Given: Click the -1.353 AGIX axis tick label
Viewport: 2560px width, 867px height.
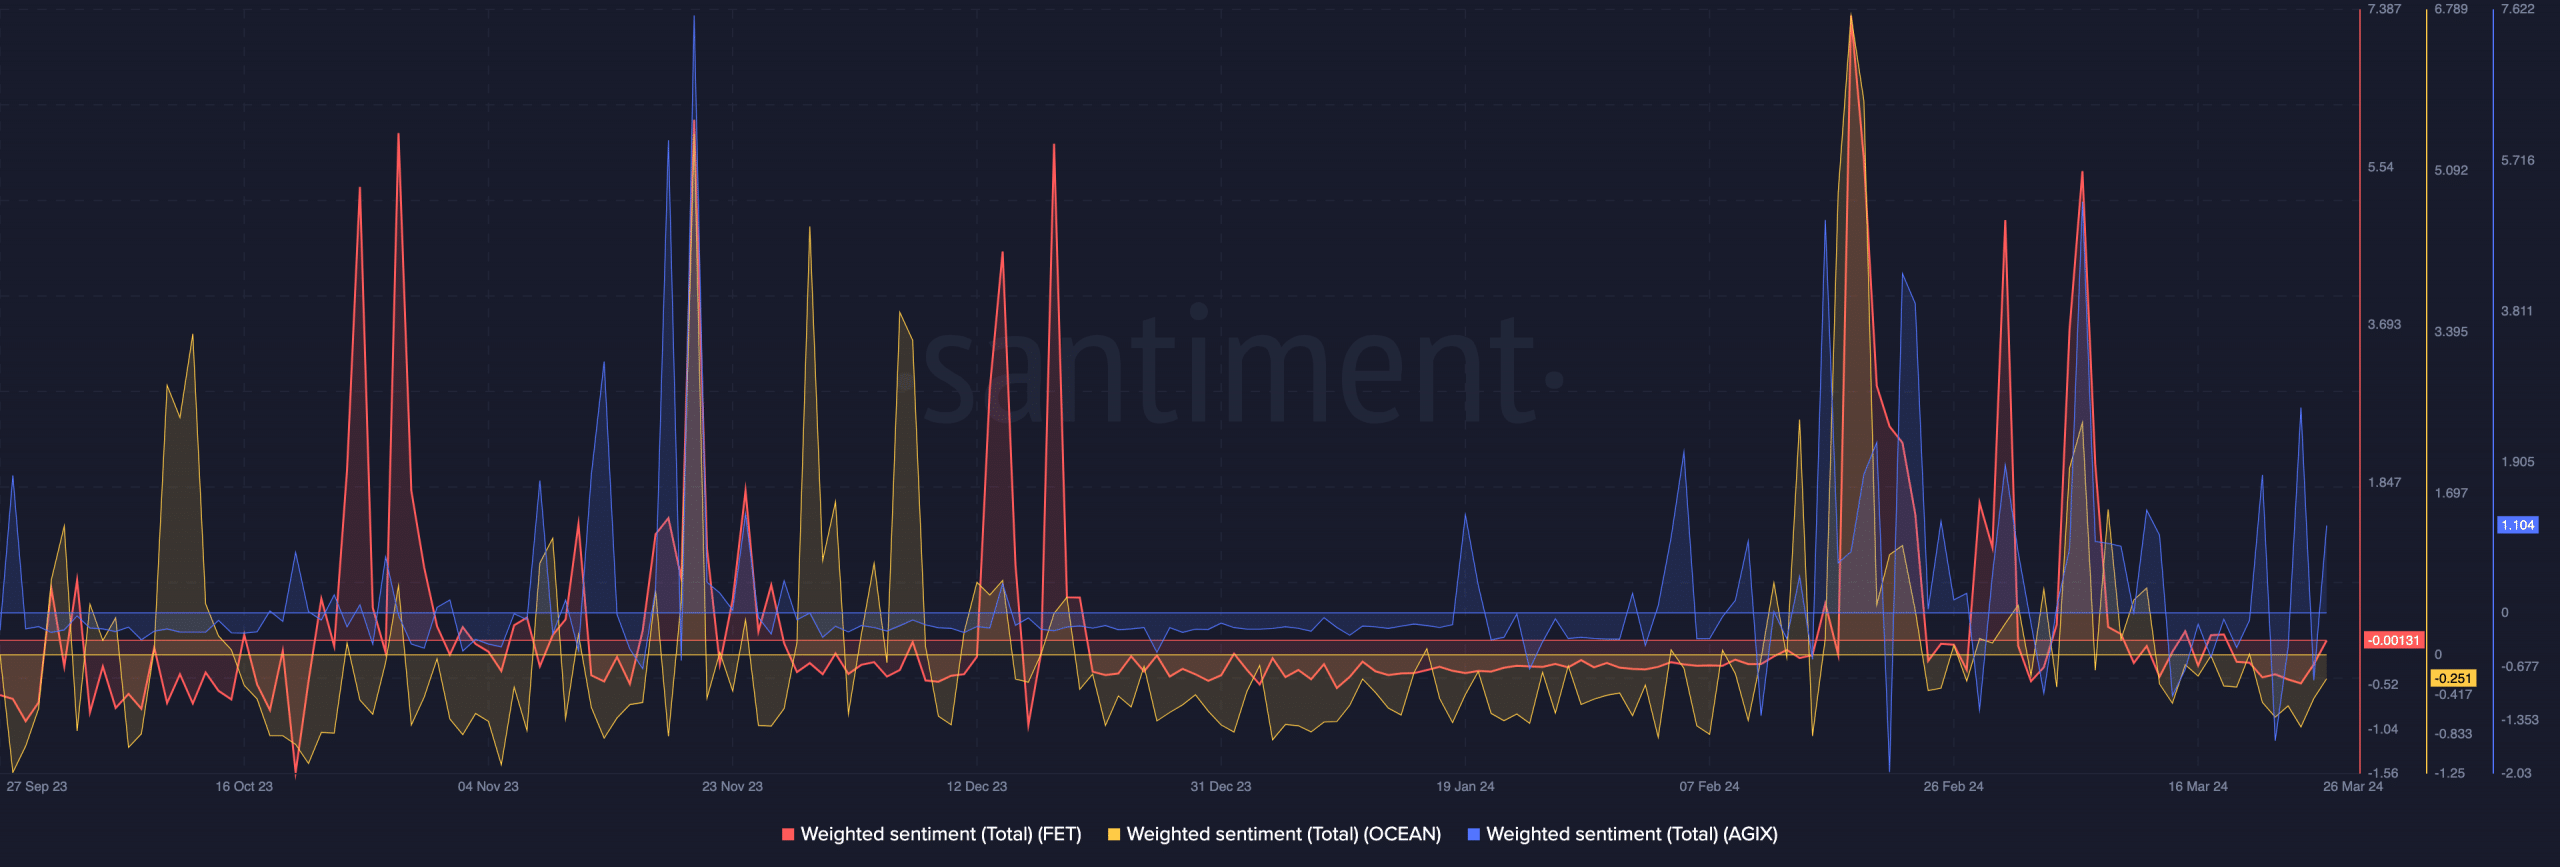Looking at the screenshot, I should pyautogui.click(x=2520, y=720).
